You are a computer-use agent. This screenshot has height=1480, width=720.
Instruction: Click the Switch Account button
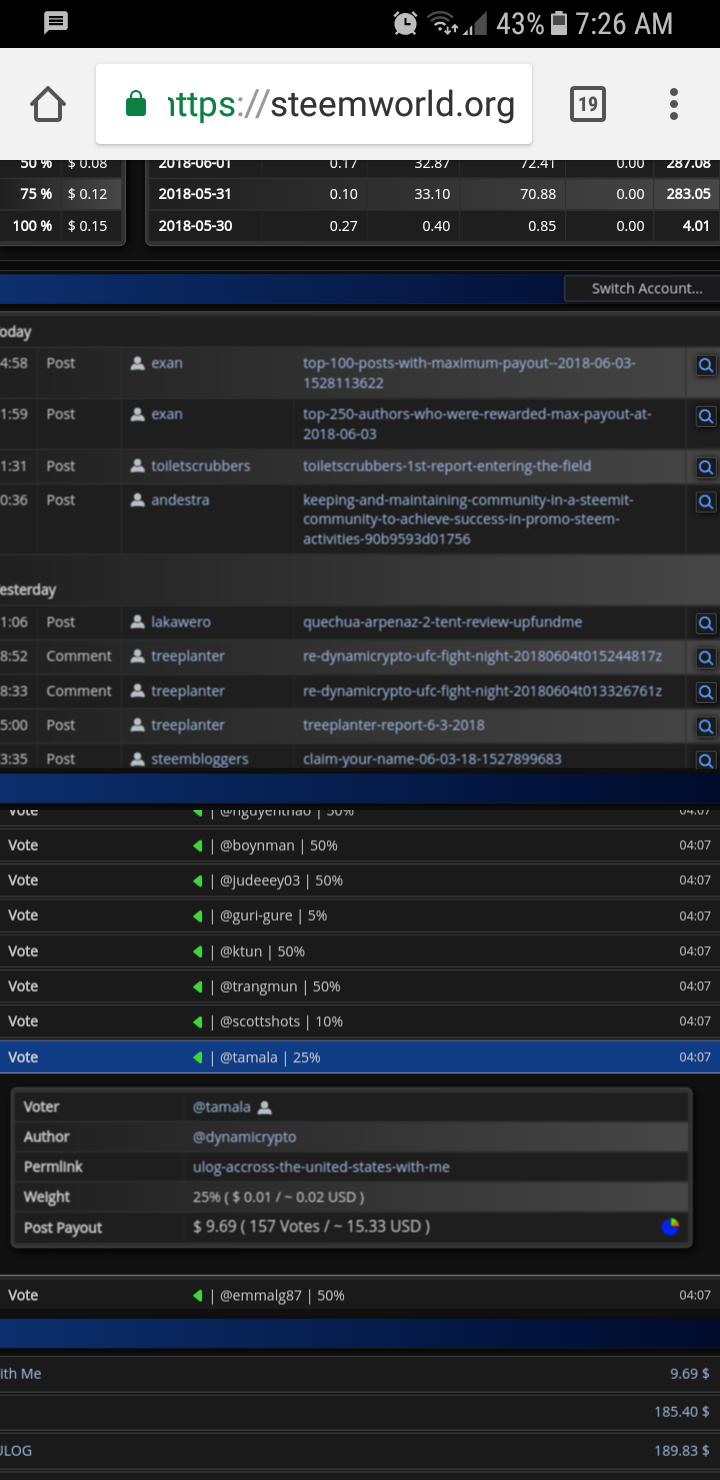pyautogui.click(x=642, y=288)
